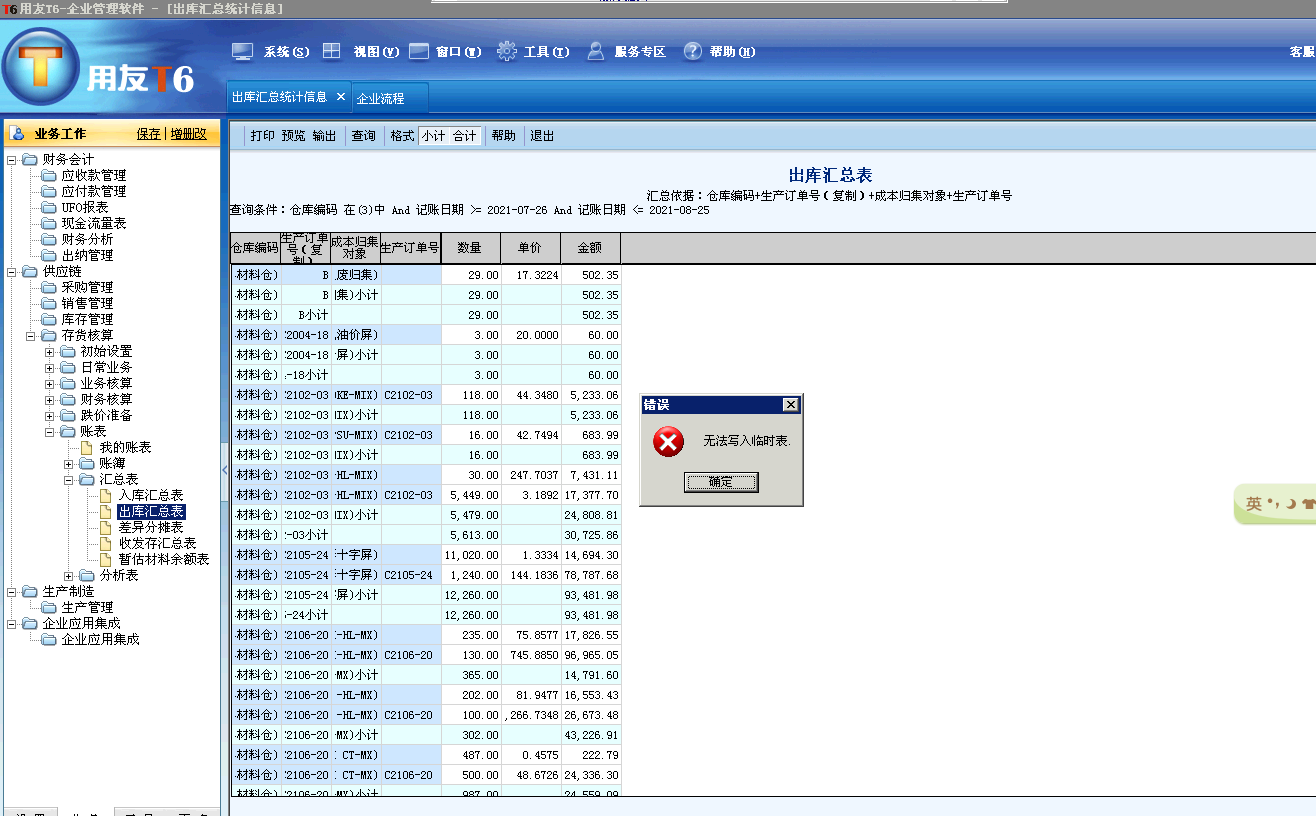The width and height of the screenshot is (1316, 816).
Task: Click the window icon of 窗口 menu
Action: tap(419, 51)
